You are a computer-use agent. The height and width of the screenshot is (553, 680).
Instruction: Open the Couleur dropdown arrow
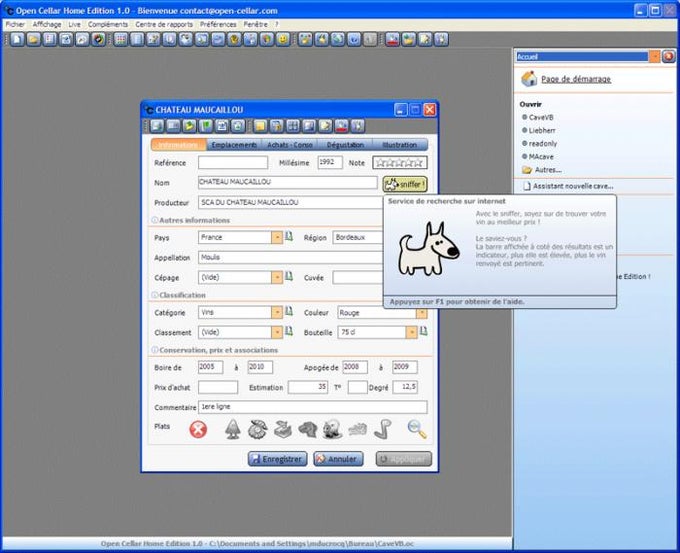pyautogui.click(x=421, y=313)
